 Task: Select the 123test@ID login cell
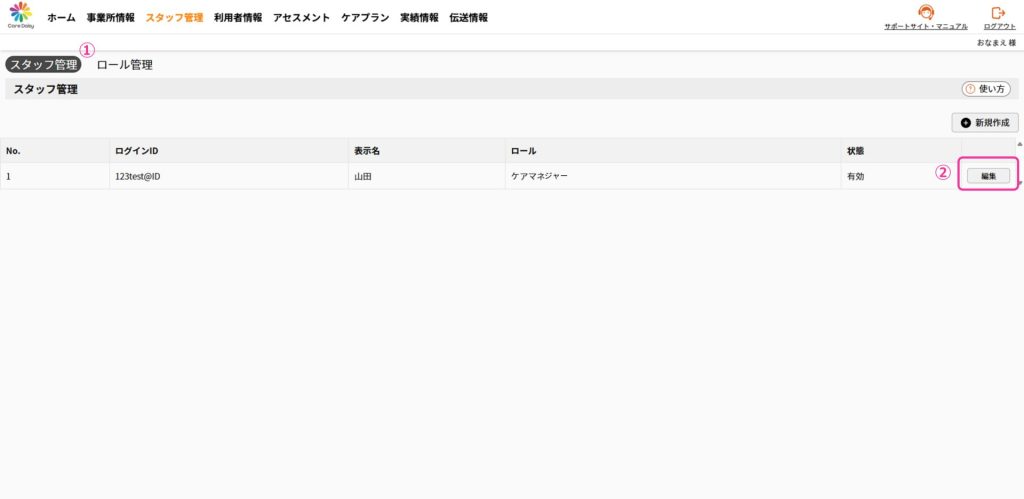139,176
